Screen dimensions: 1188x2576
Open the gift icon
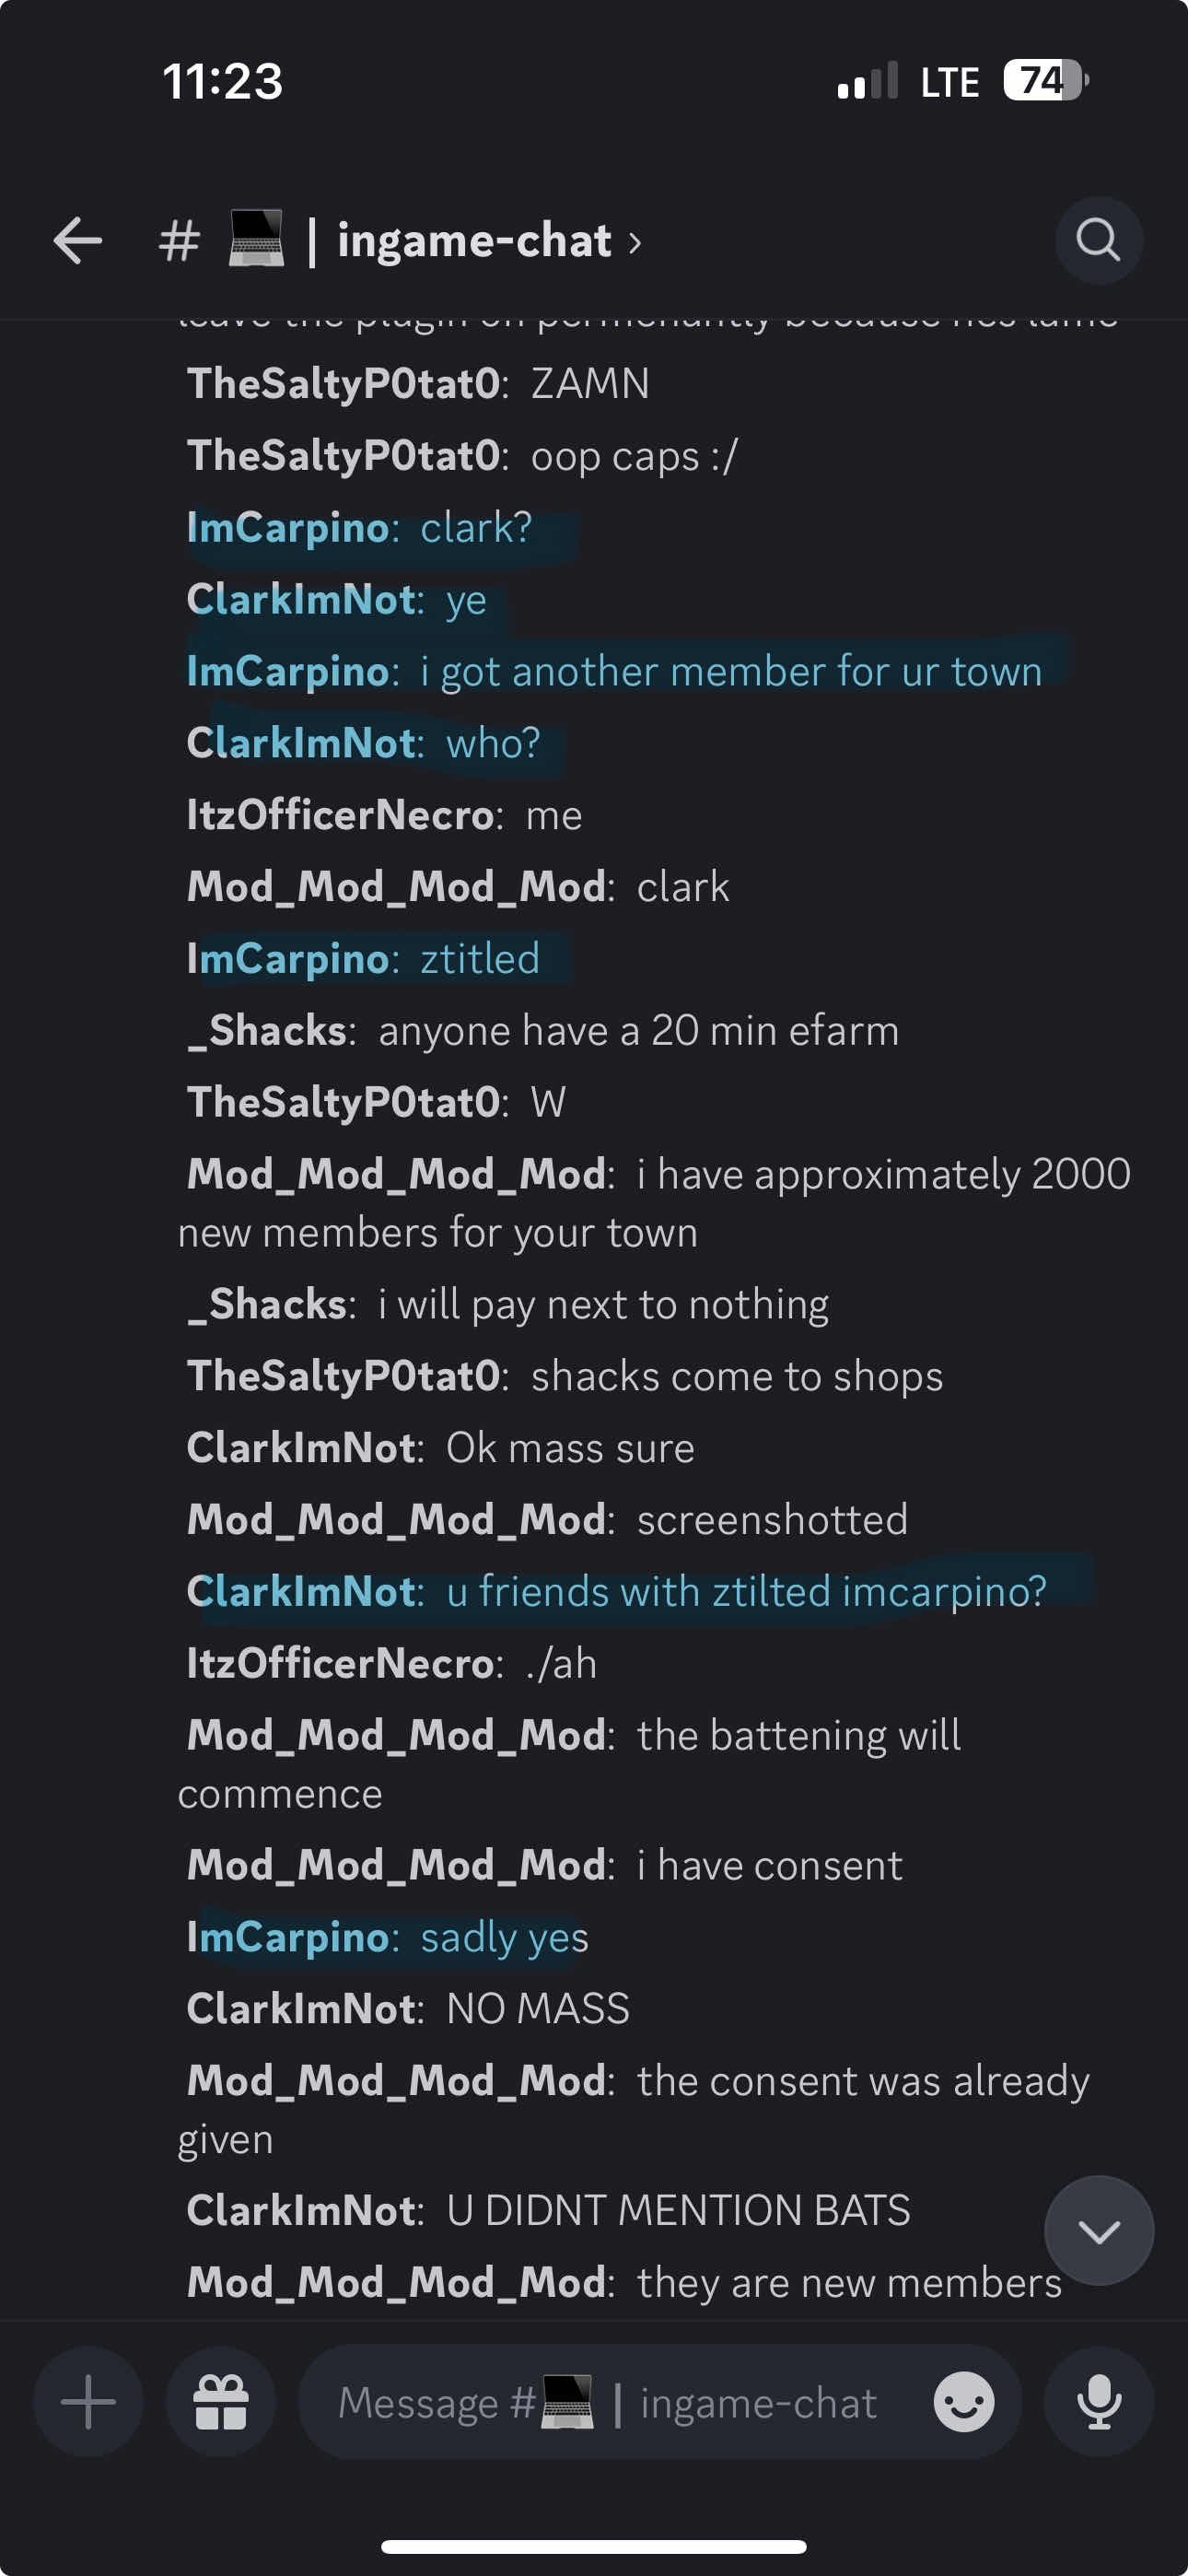tap(220, 2401)
